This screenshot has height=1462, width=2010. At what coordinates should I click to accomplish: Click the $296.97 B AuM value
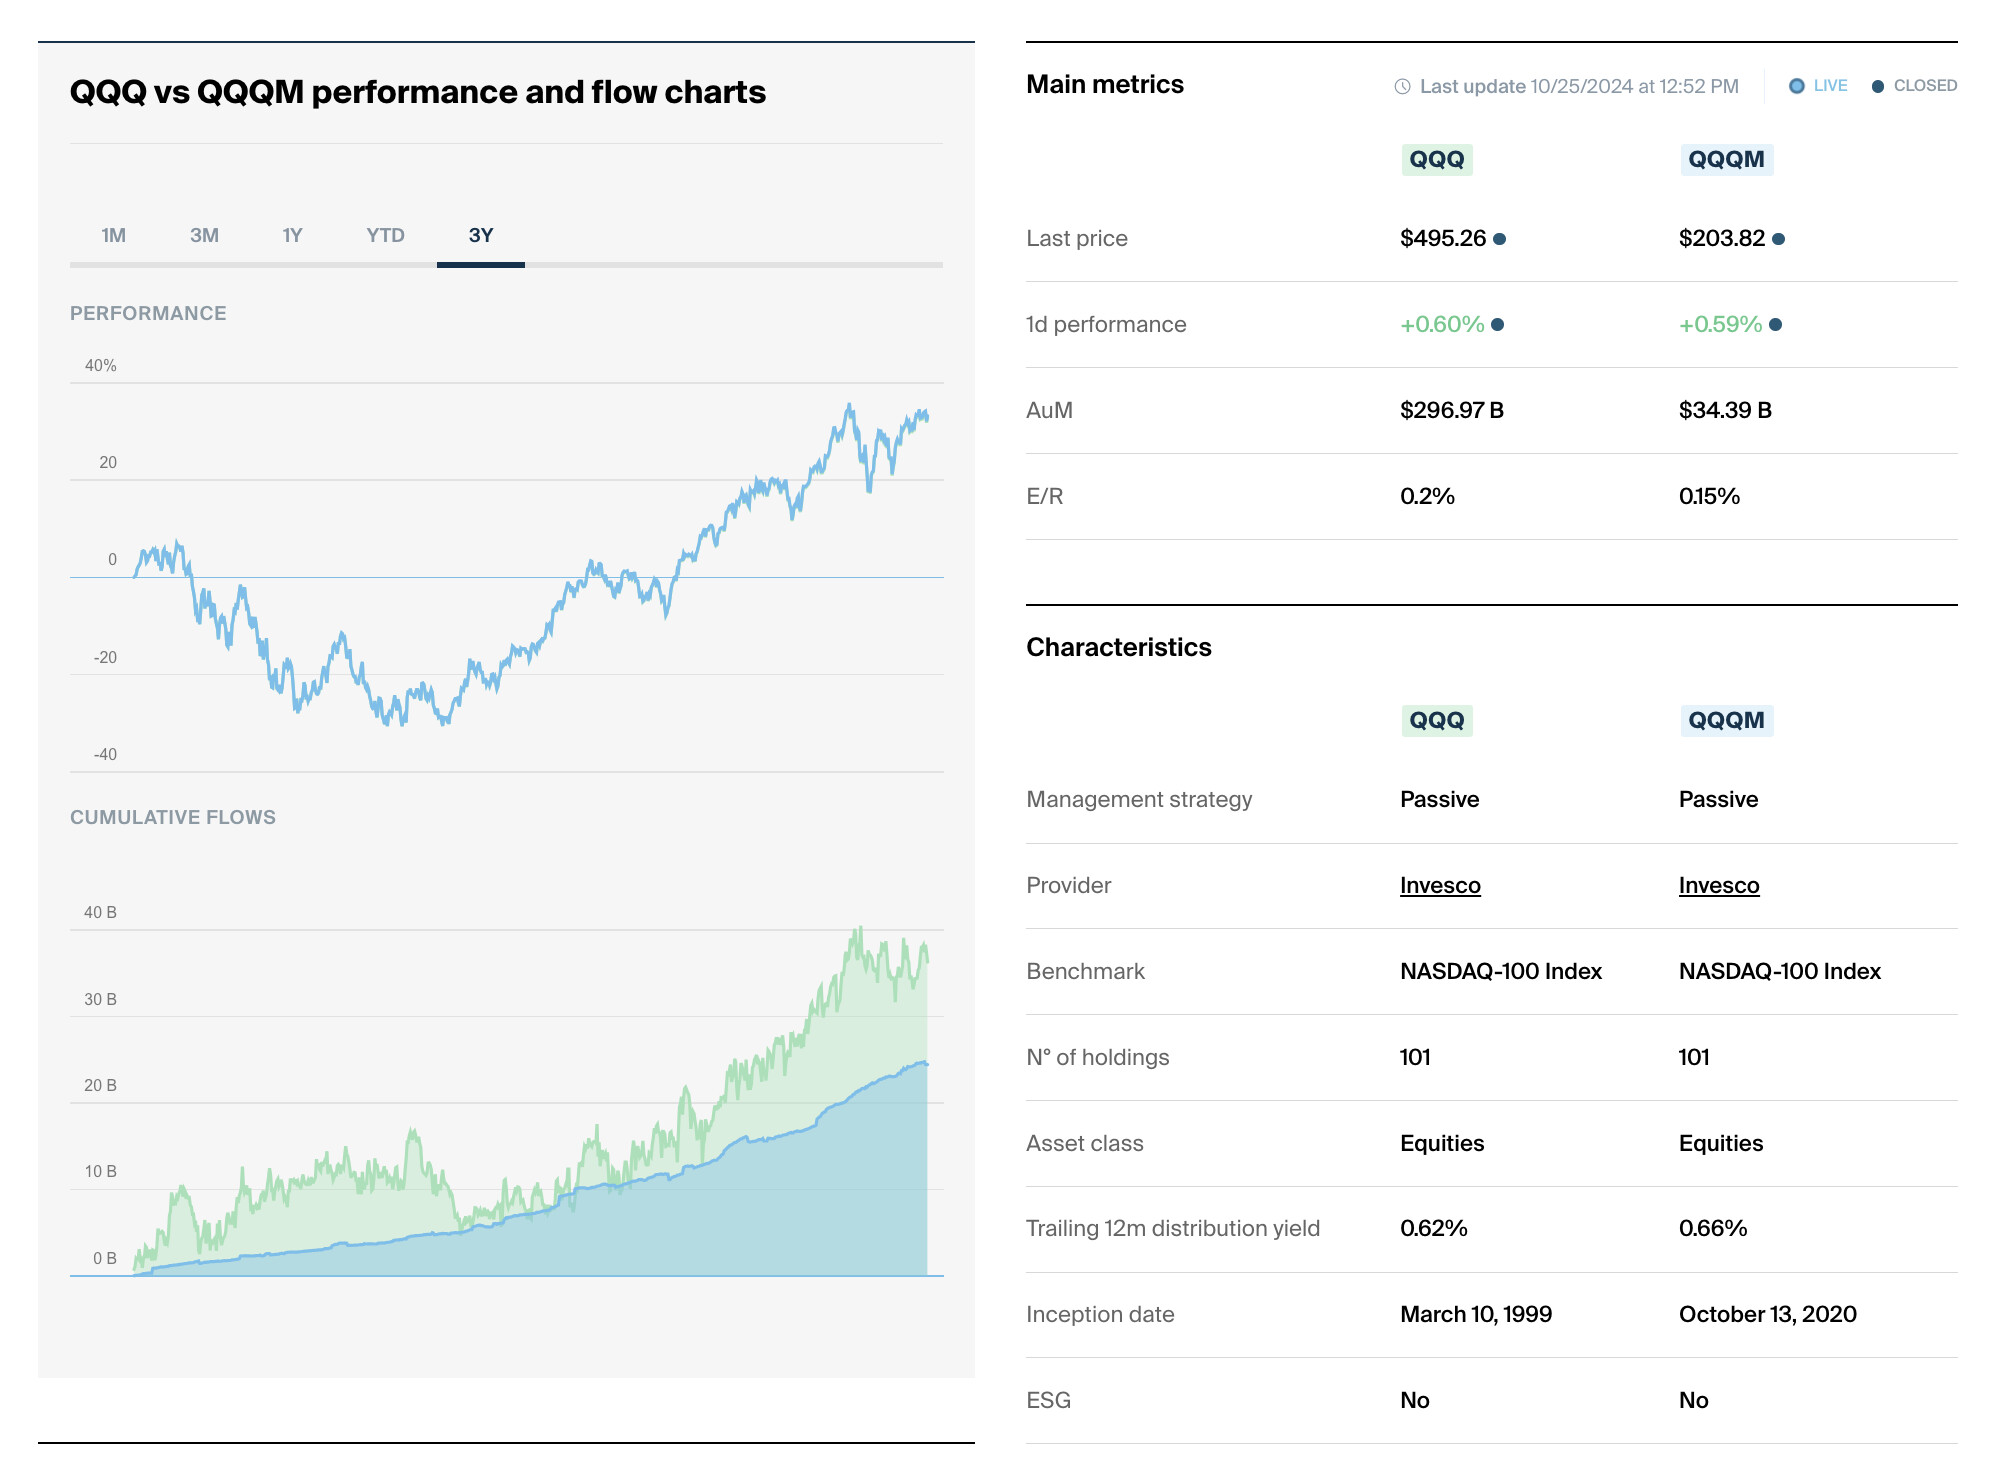(x=1452, y=410)
